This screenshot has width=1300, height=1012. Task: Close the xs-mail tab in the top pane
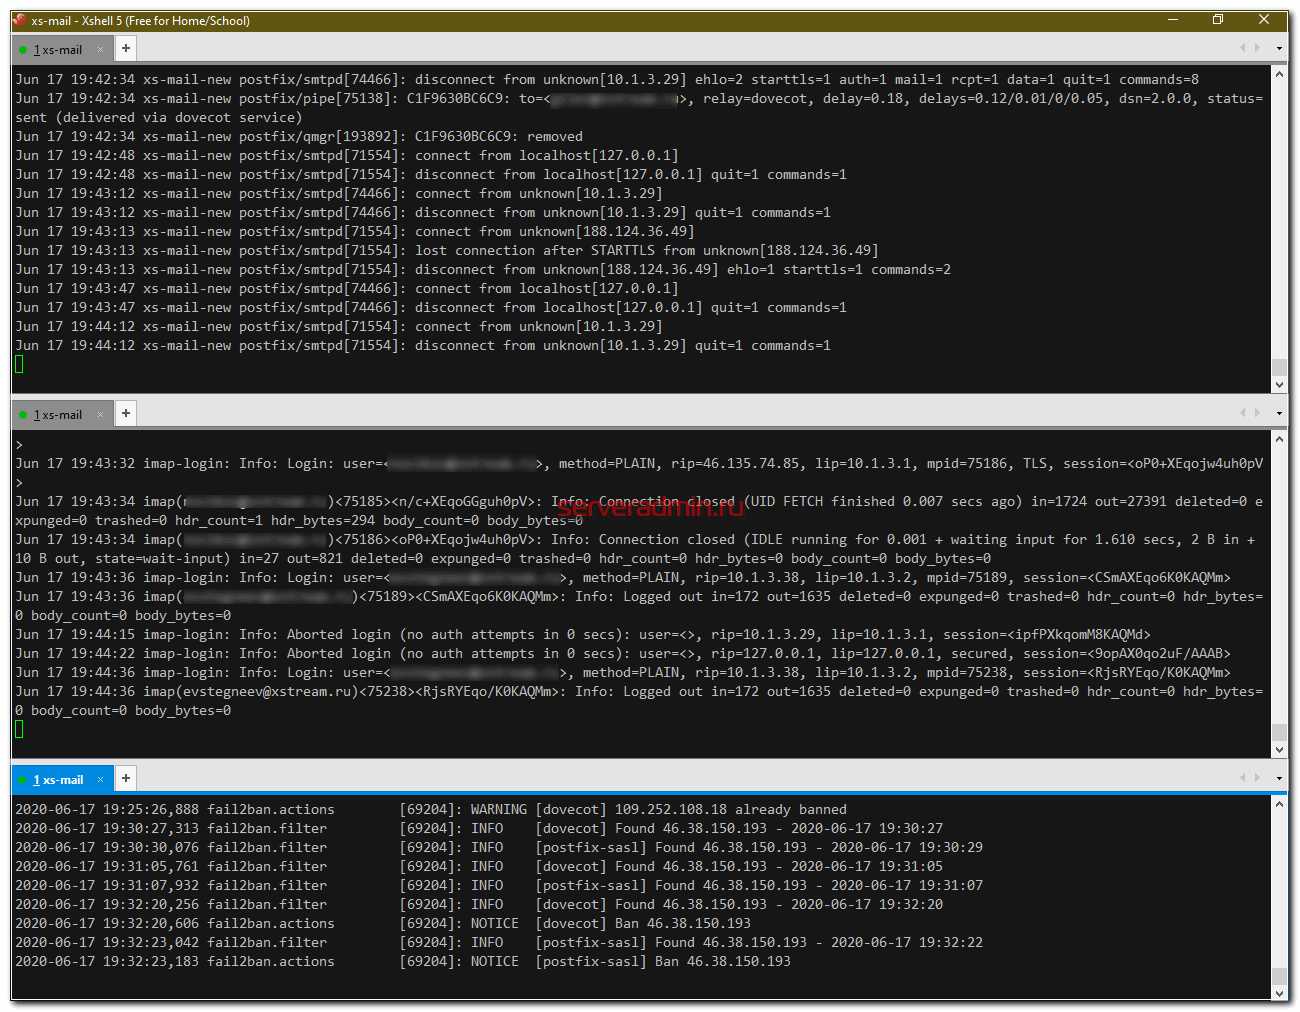pyautogui.click(x=101, y=49)
